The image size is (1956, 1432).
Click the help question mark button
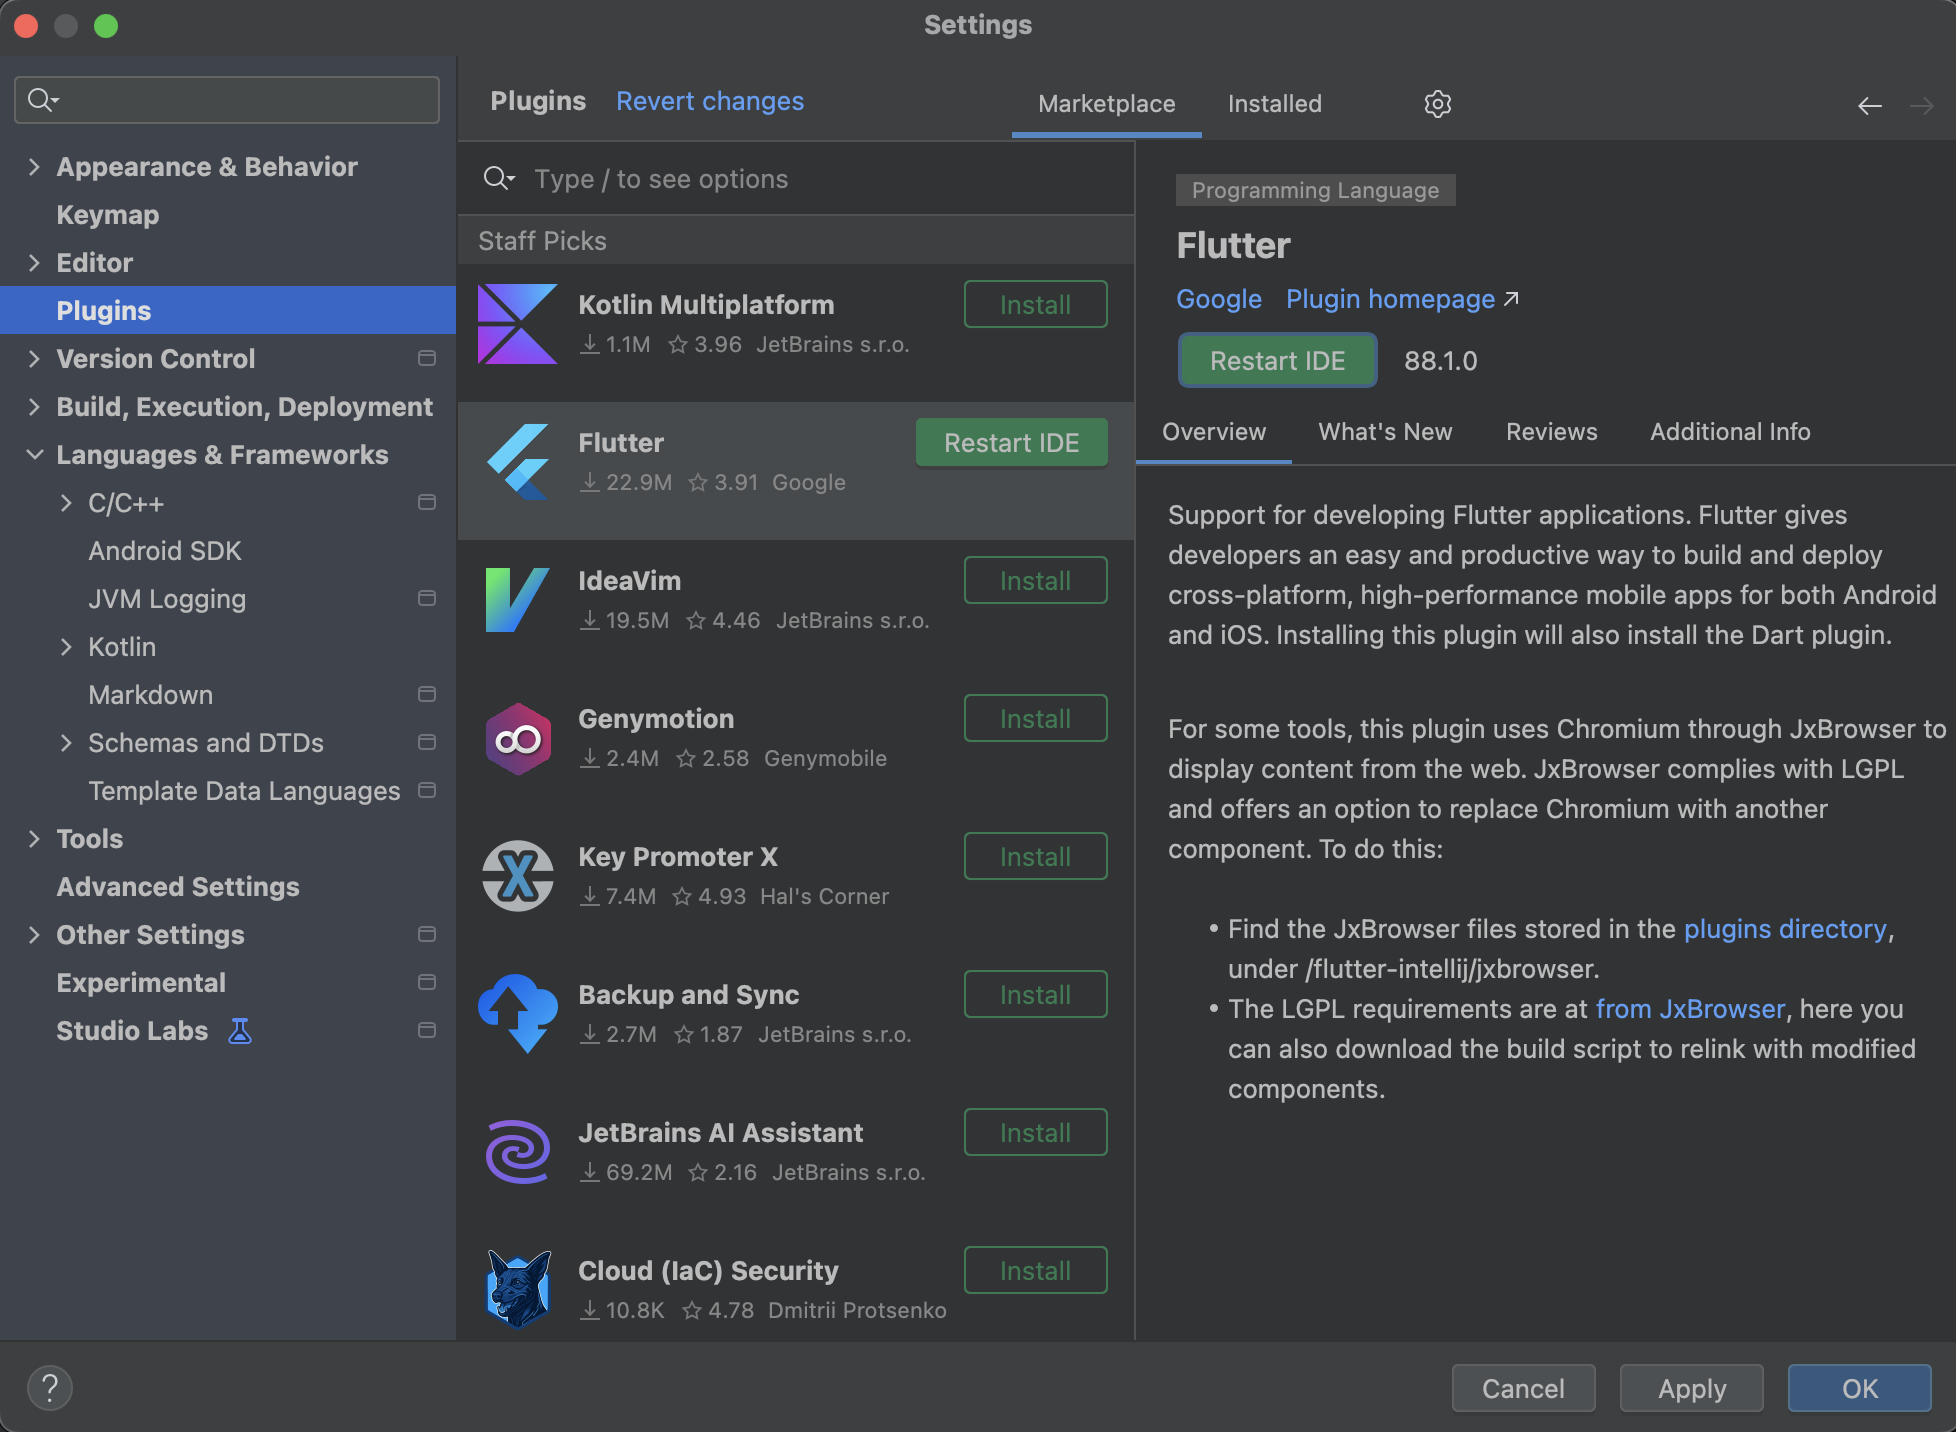point(50,1388)
